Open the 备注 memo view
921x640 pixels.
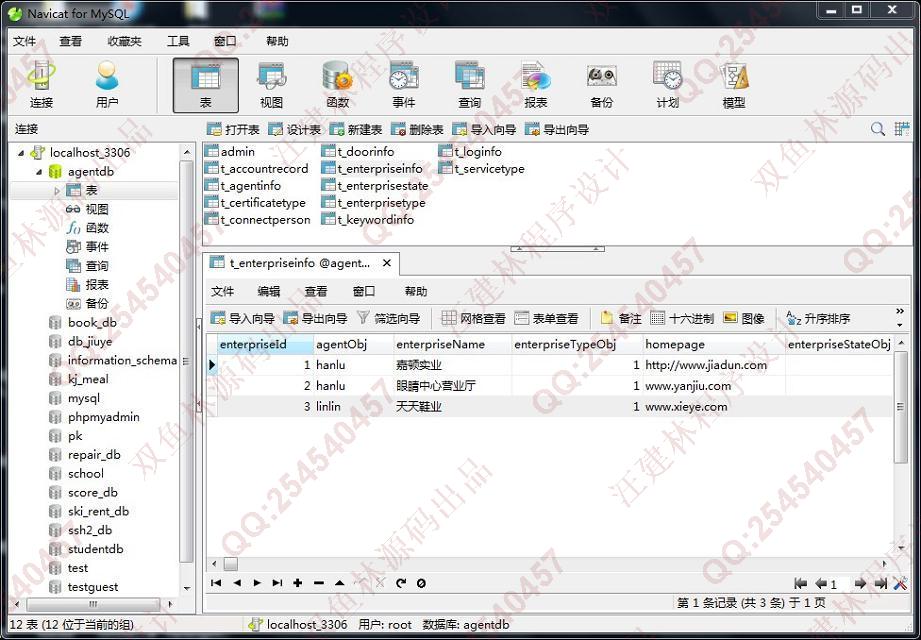(621, 319)
